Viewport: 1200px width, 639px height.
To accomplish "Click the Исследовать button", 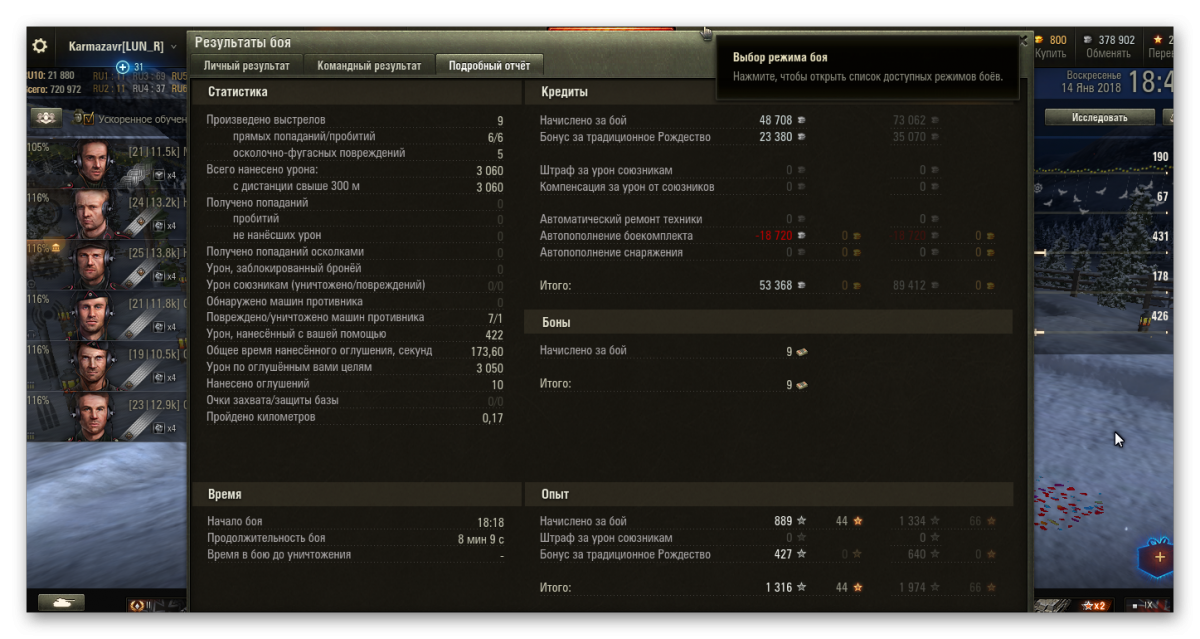I will point(1099,117).
